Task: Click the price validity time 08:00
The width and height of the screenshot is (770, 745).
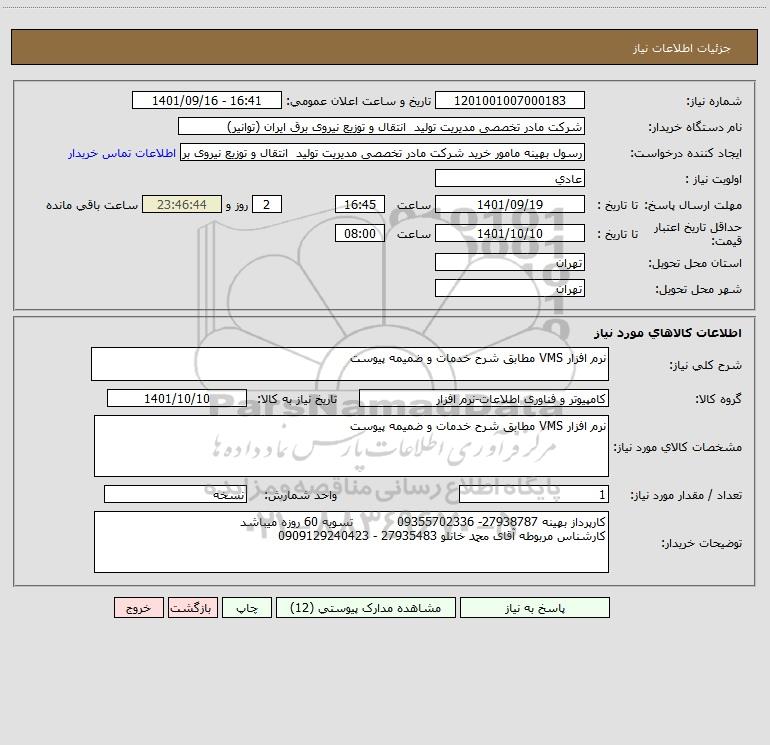Action: coord(359,233)
